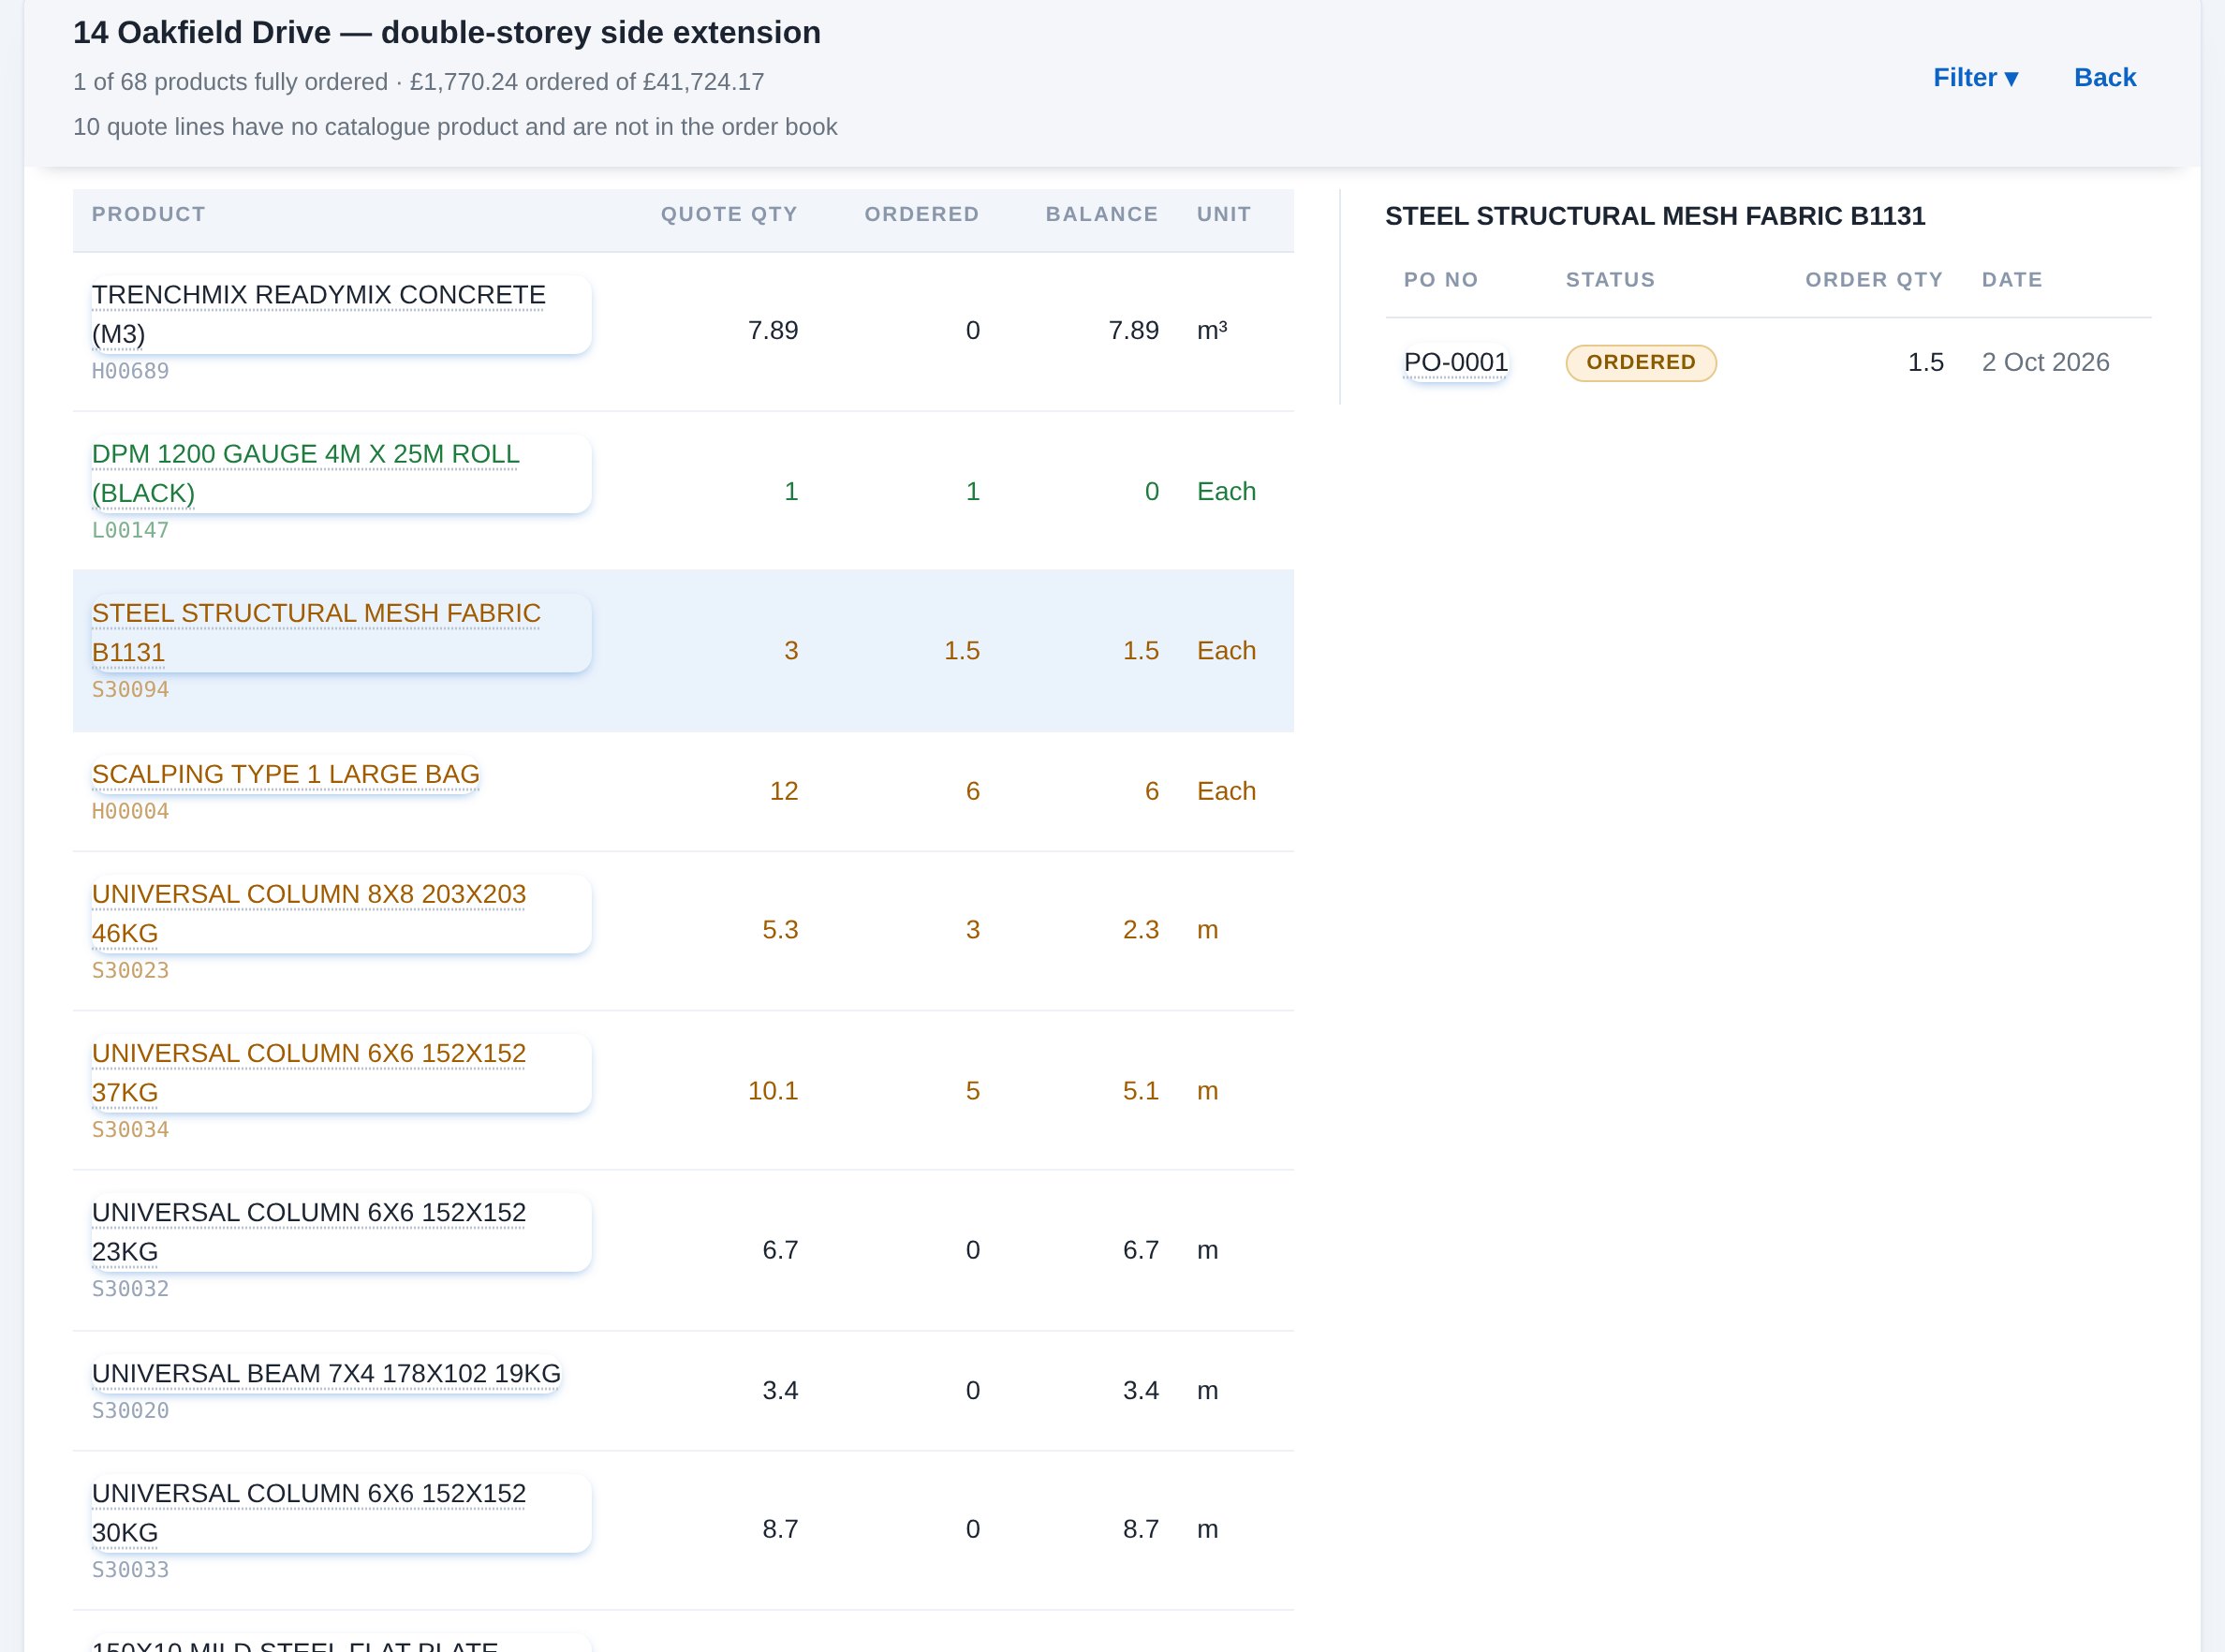This screenshot has width=2225, height=1652.
Task: Click the ORDER QTY column header
Action: tap(1873, 280)
